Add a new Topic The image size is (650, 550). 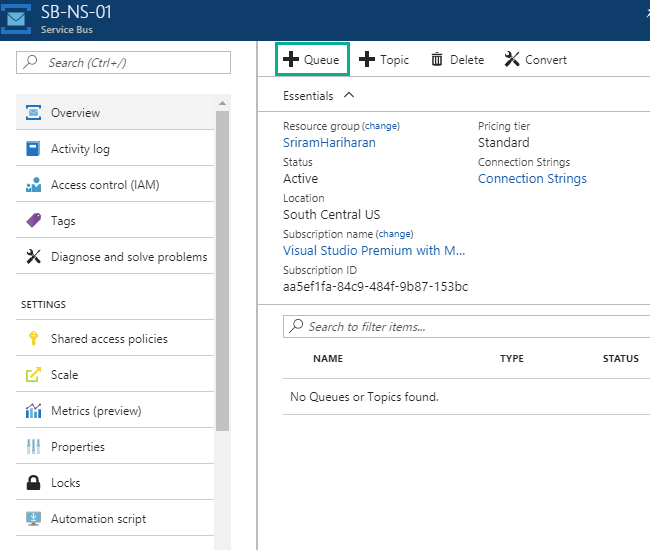[x=384, y=60]
